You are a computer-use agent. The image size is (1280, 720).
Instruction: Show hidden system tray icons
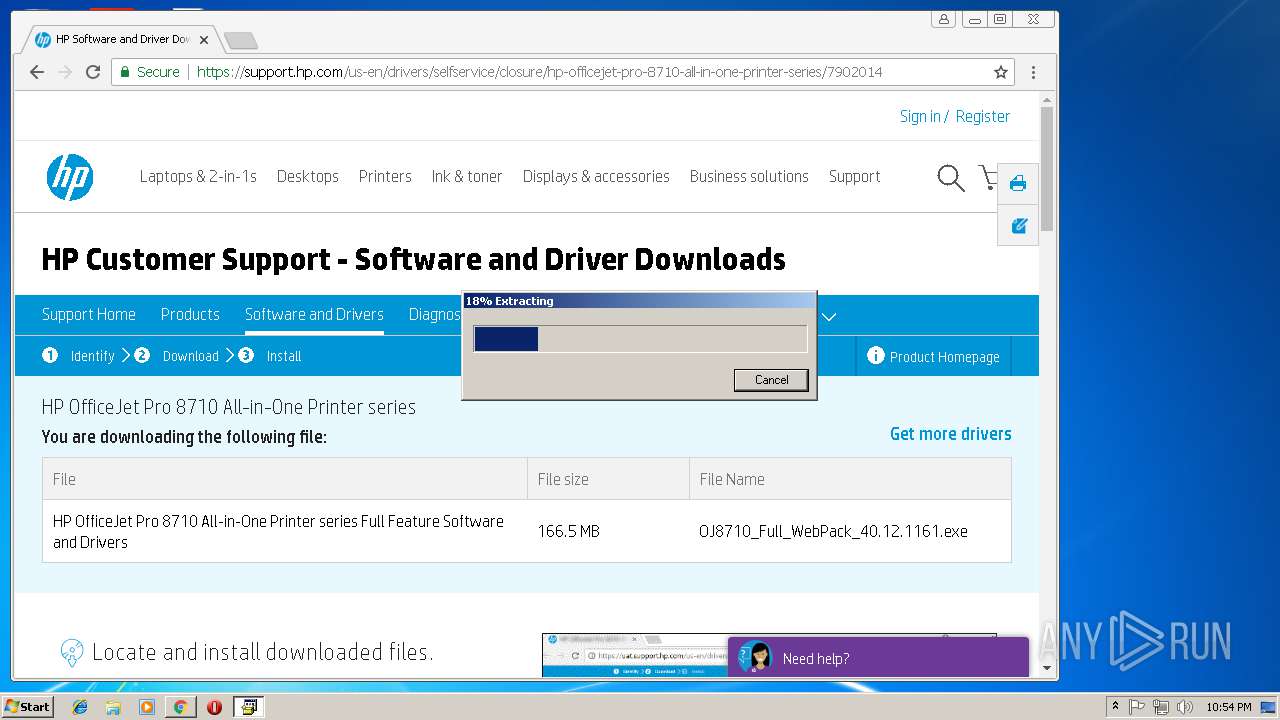1115,707
